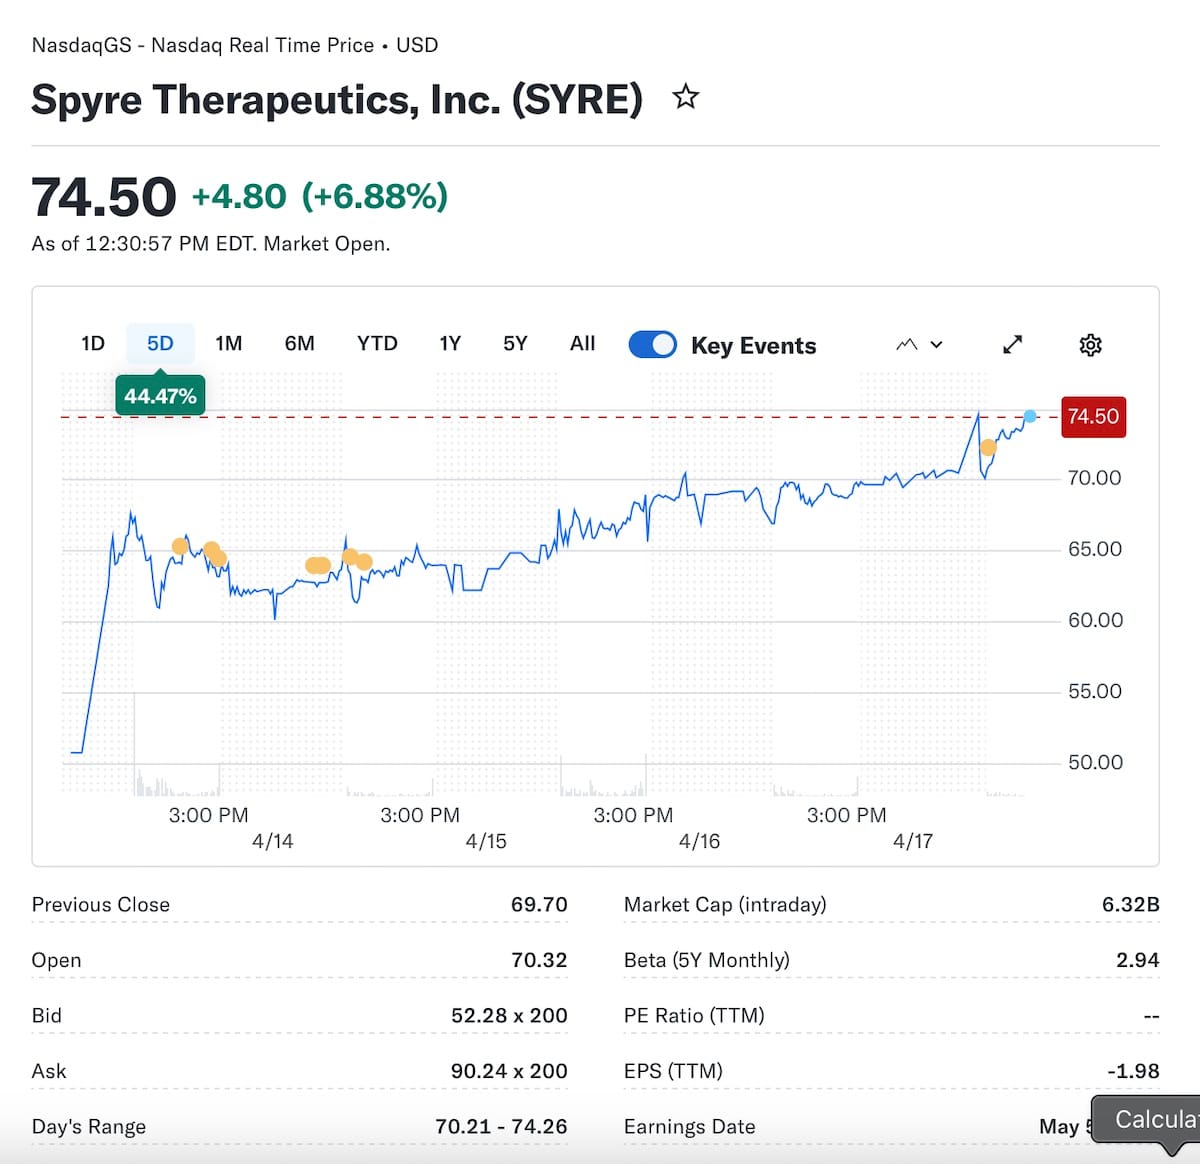This screenshot has height=1164, width=1200.
Task: Switch chart to 6M range
Action: pos(300,344)
